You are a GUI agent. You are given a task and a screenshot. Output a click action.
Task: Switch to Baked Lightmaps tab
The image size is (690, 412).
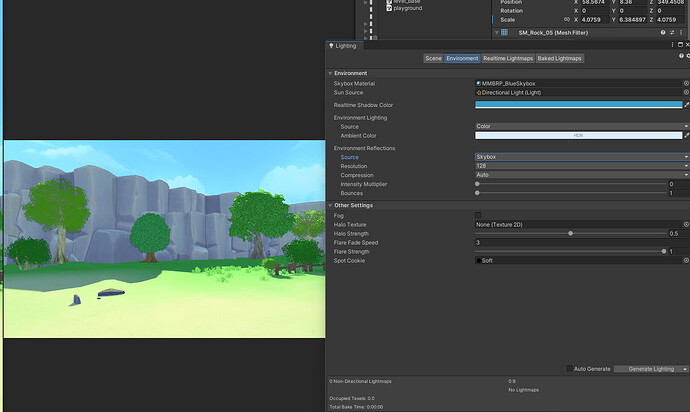click(559, 58)
